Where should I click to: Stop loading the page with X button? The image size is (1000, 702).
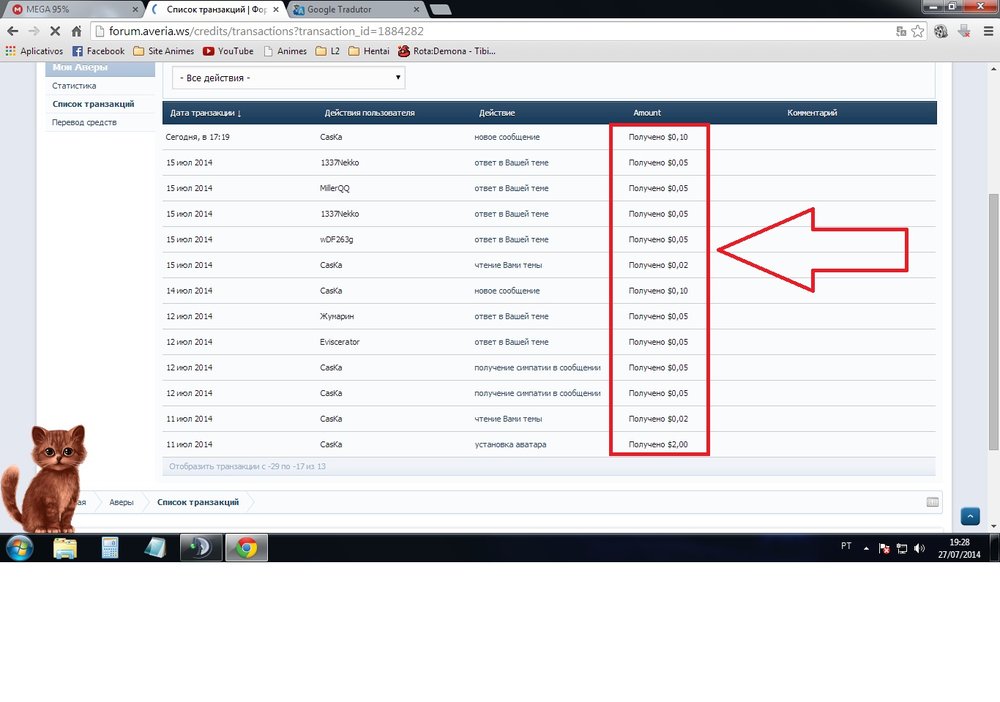(54, 31)
